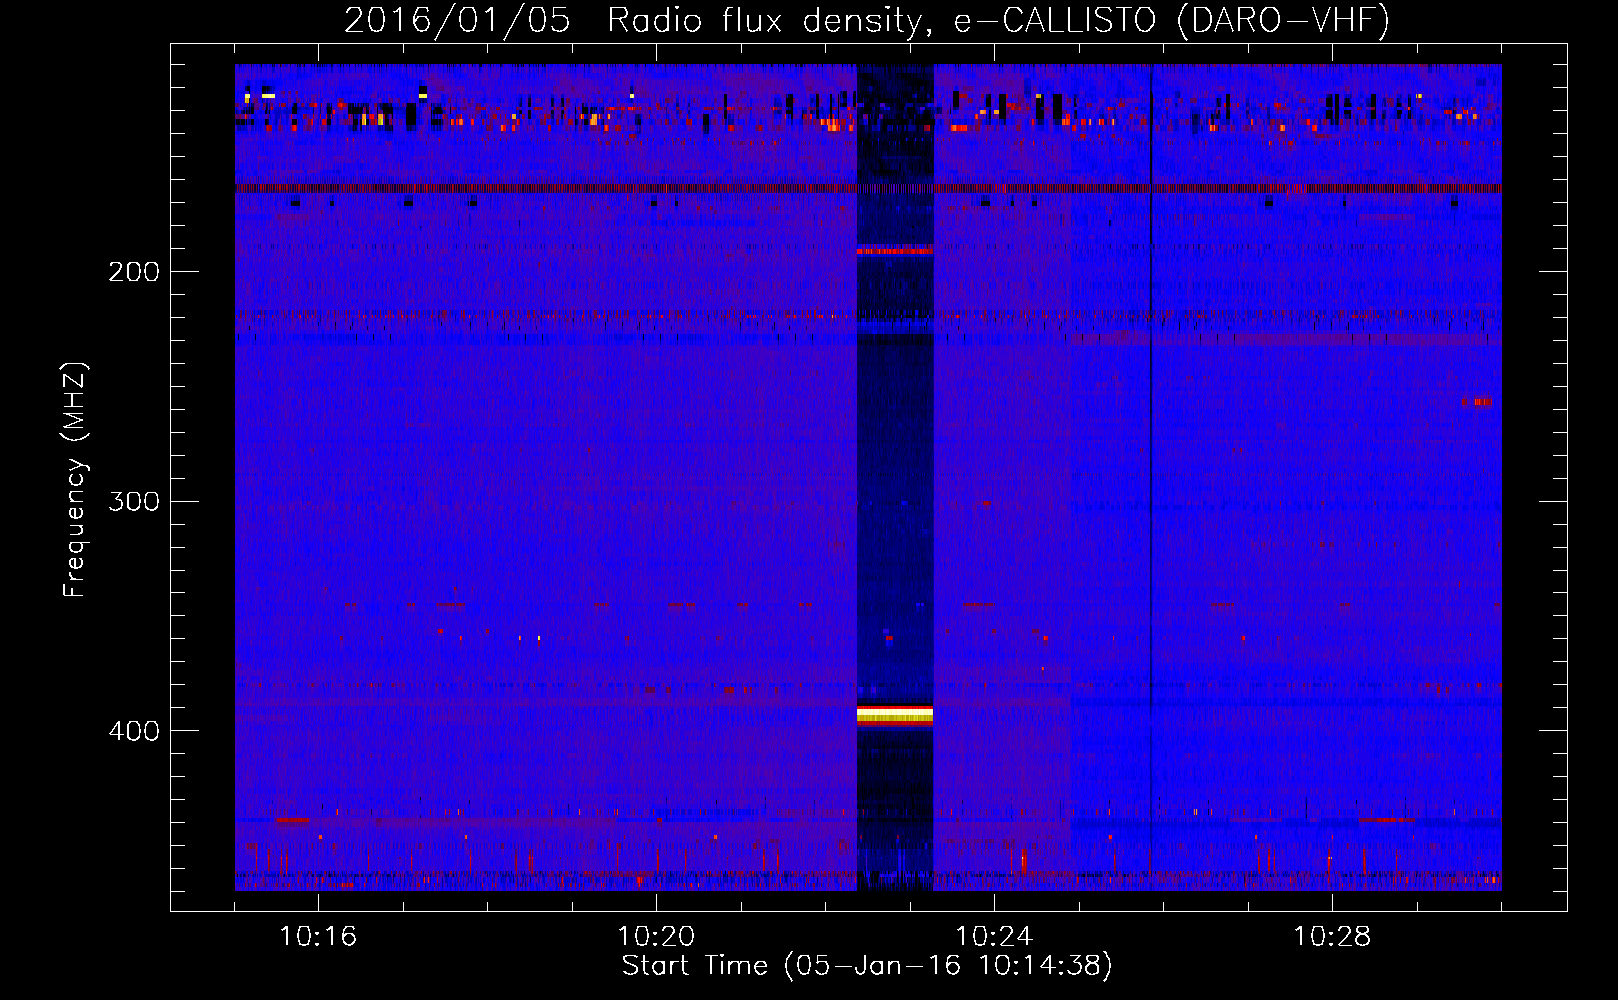Click the short red band just above 200 MHz
The width and height of the screenshot is (1618, 1000).
(895, 250)
